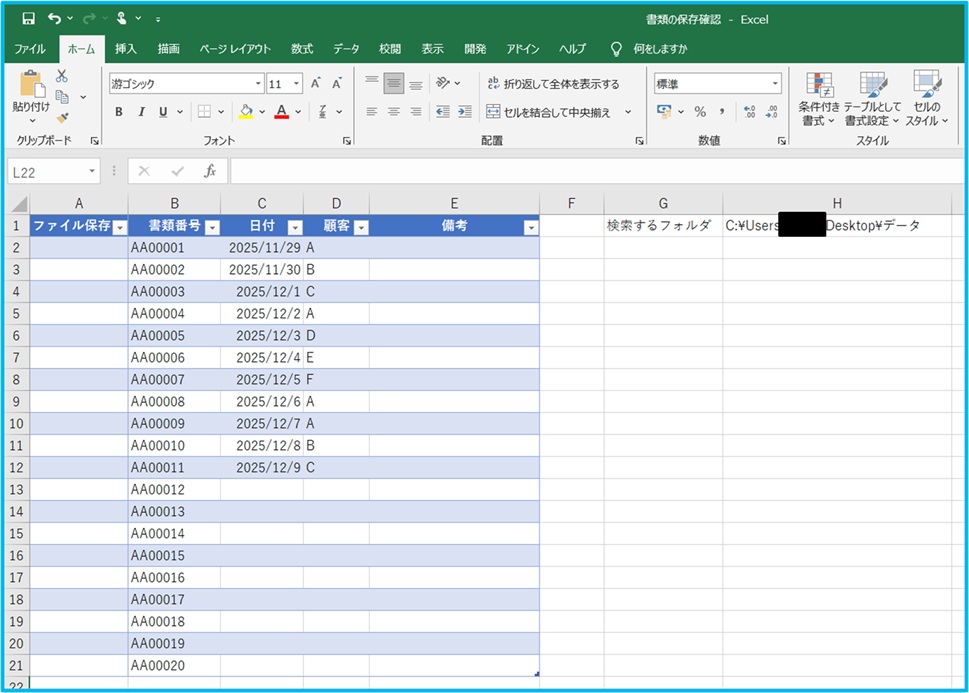This screenshot has width=969, height=693.
Task: Open the 書類番号 column filter dropdown
Action: [210, 227]
